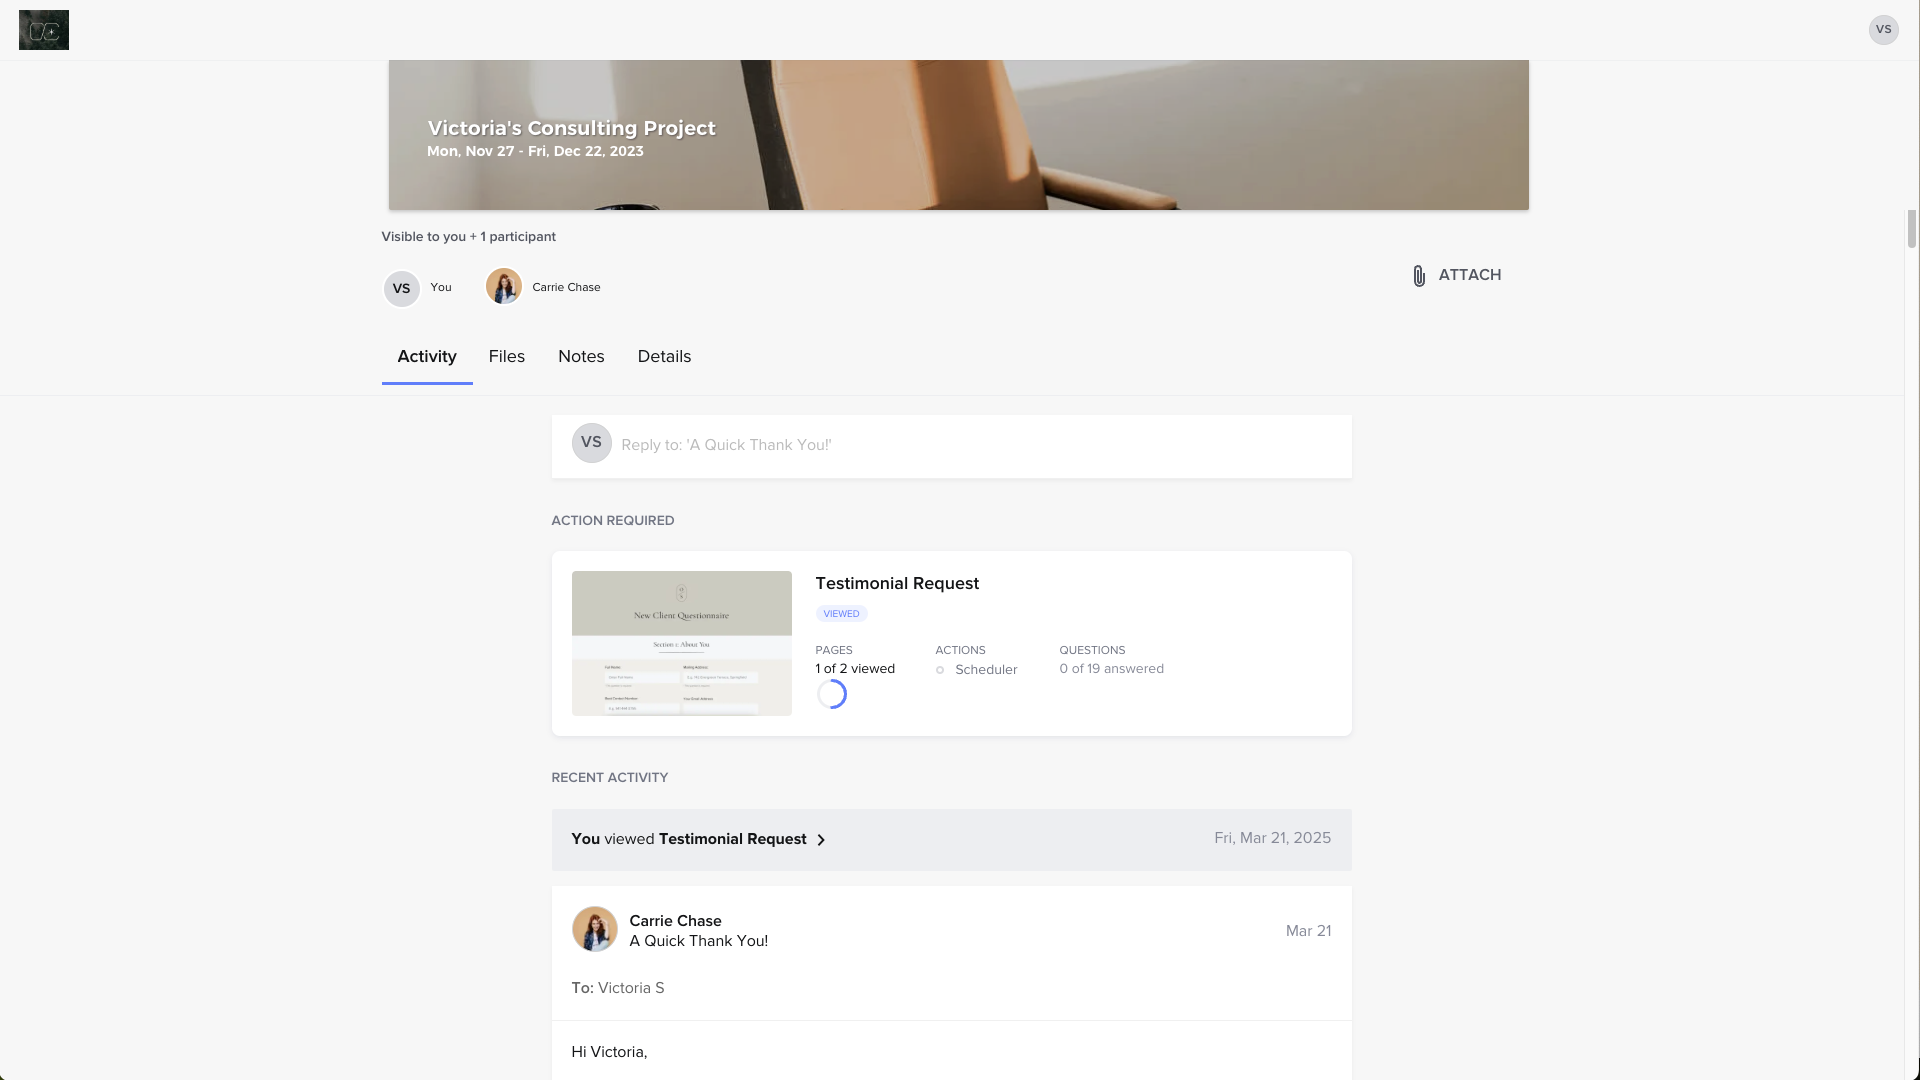Switch to the Files tab
Screen dimensions: 1920x1080
click(506, 357)
